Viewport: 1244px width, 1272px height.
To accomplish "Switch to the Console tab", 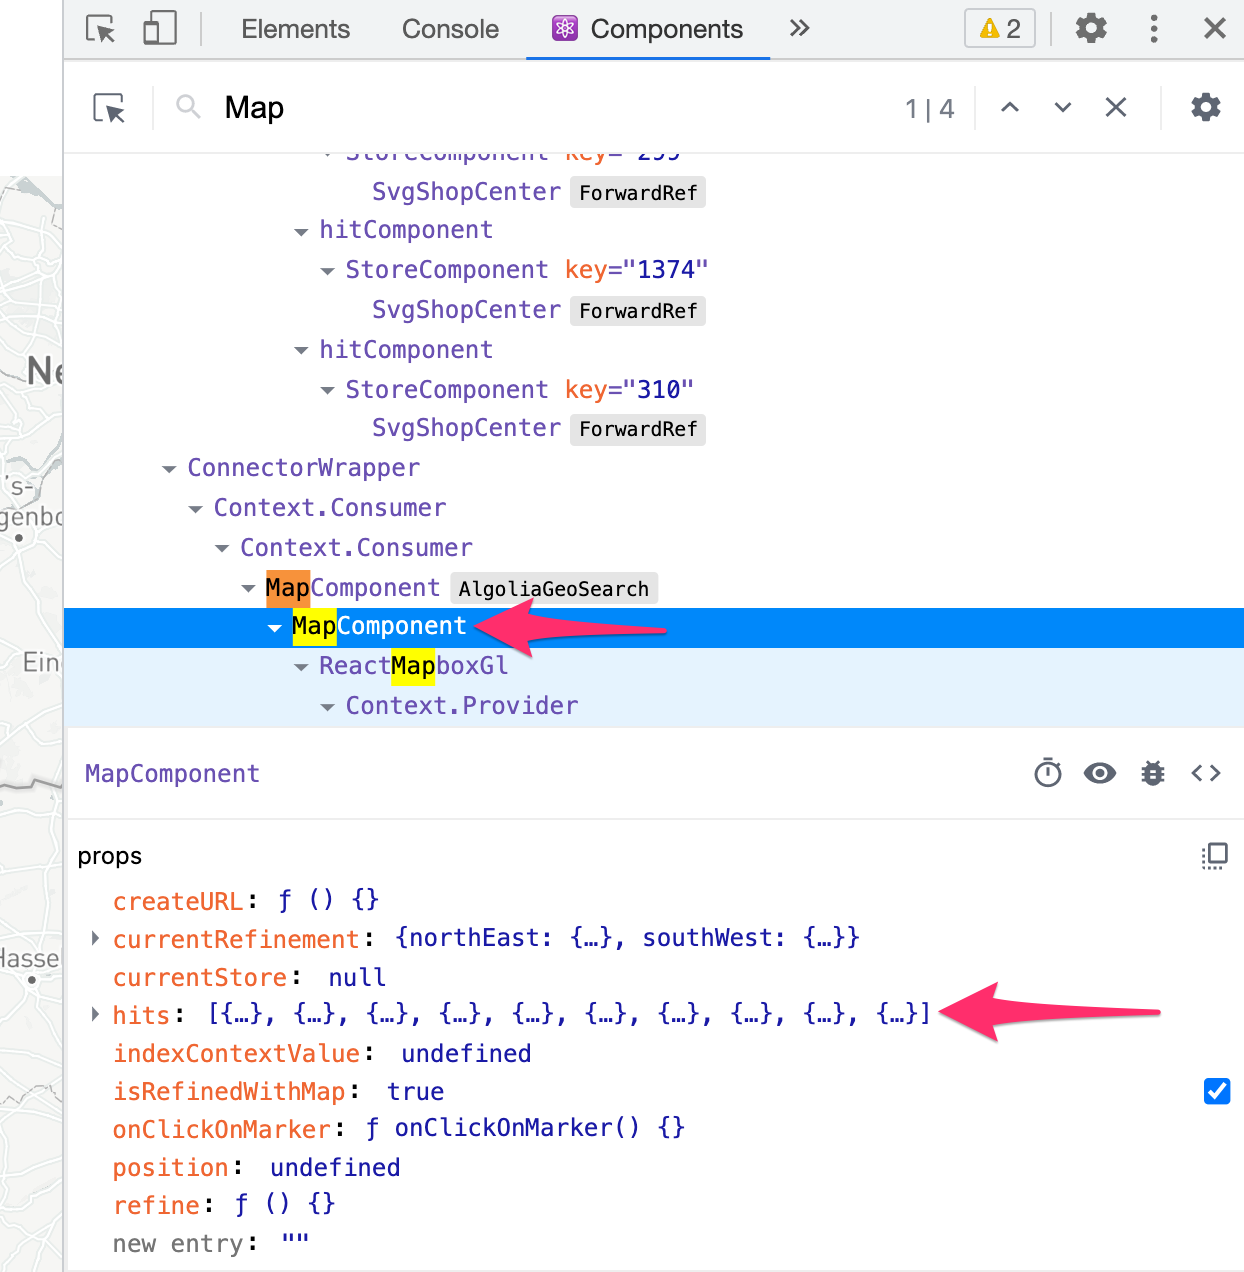I will tap(450, 29).
